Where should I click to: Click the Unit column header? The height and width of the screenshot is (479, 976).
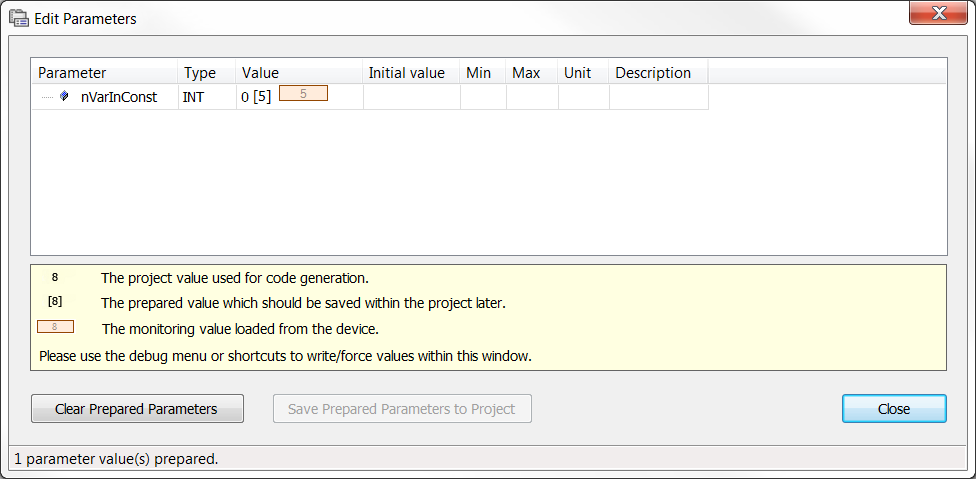[x=583, y=73]
